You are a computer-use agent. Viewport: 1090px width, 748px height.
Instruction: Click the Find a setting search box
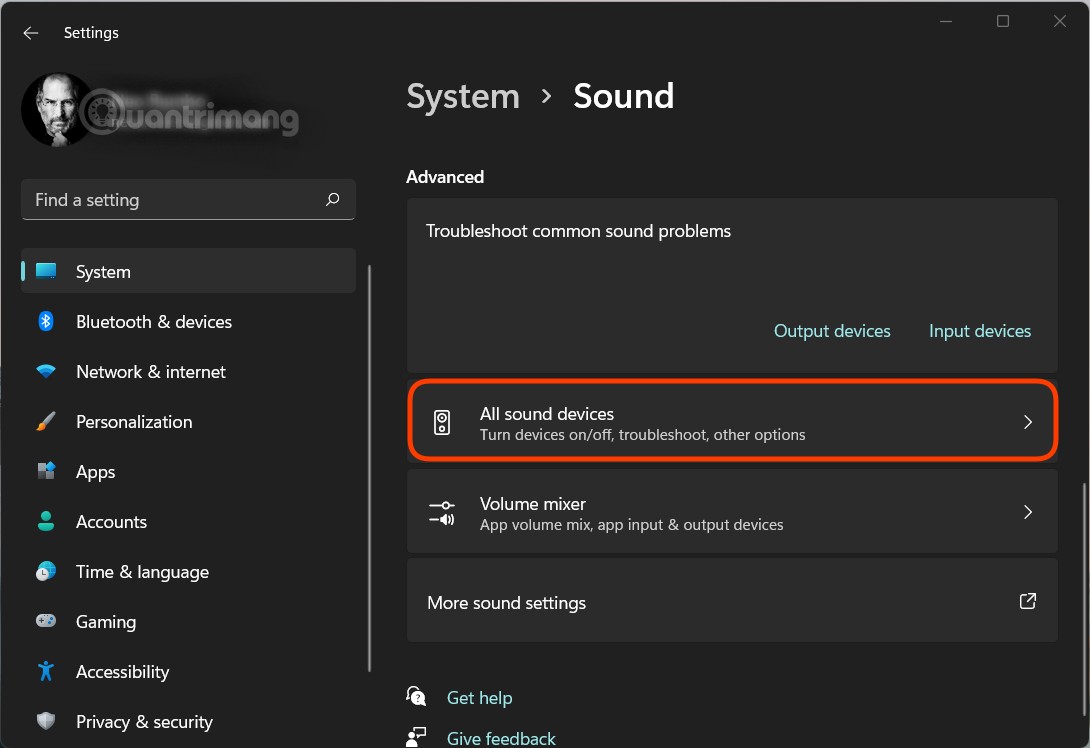pyautogui.click(x=175, y=200)
